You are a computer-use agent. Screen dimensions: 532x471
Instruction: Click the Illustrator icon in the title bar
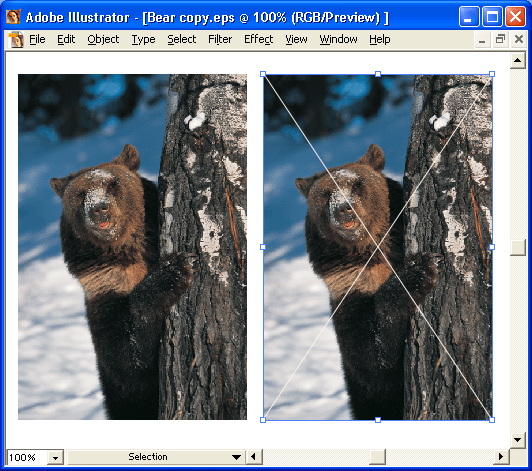(x=13, y=17)
